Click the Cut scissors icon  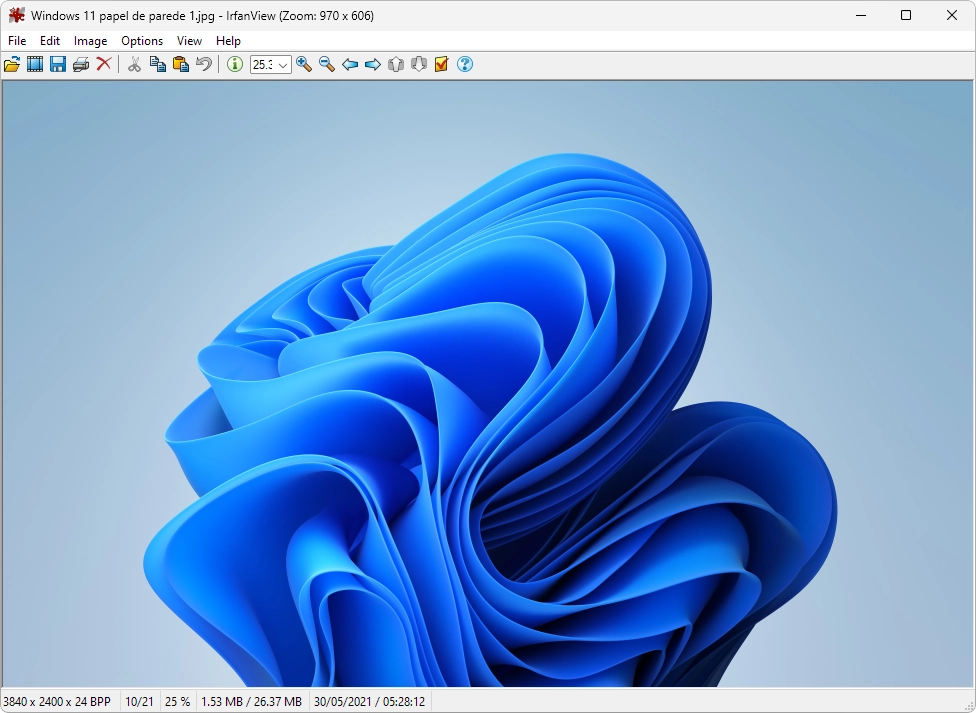134,64
